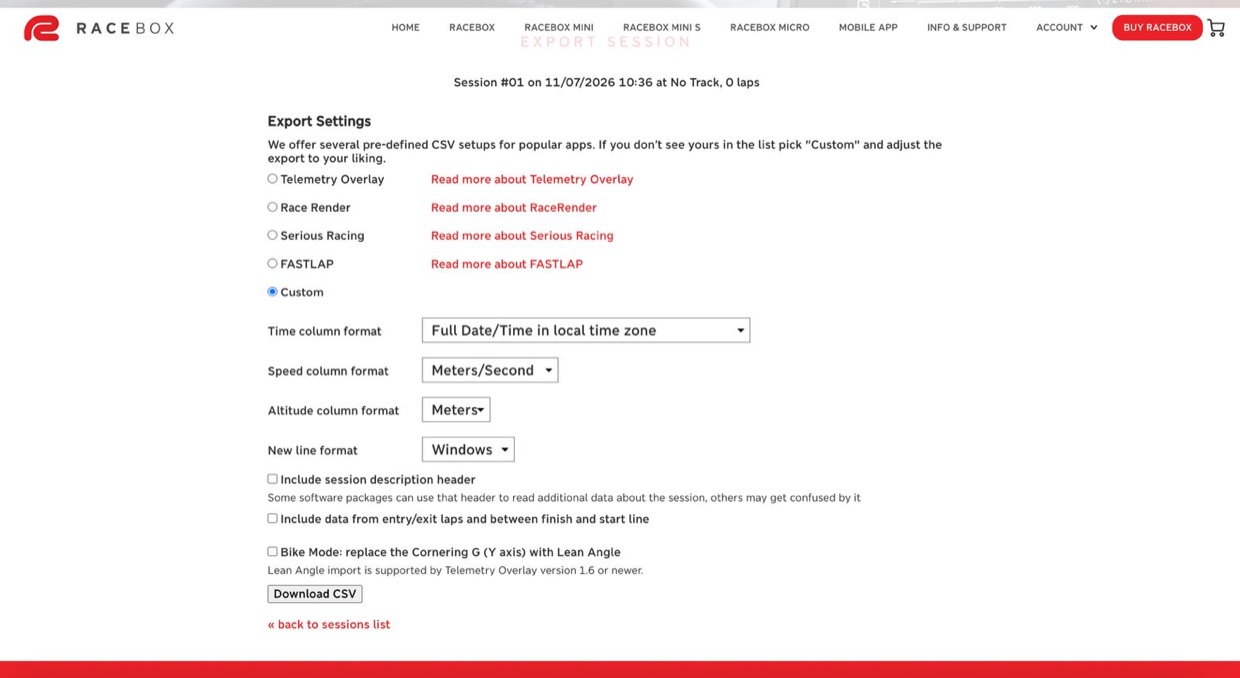Click the Time column format label

pos(325,331)
